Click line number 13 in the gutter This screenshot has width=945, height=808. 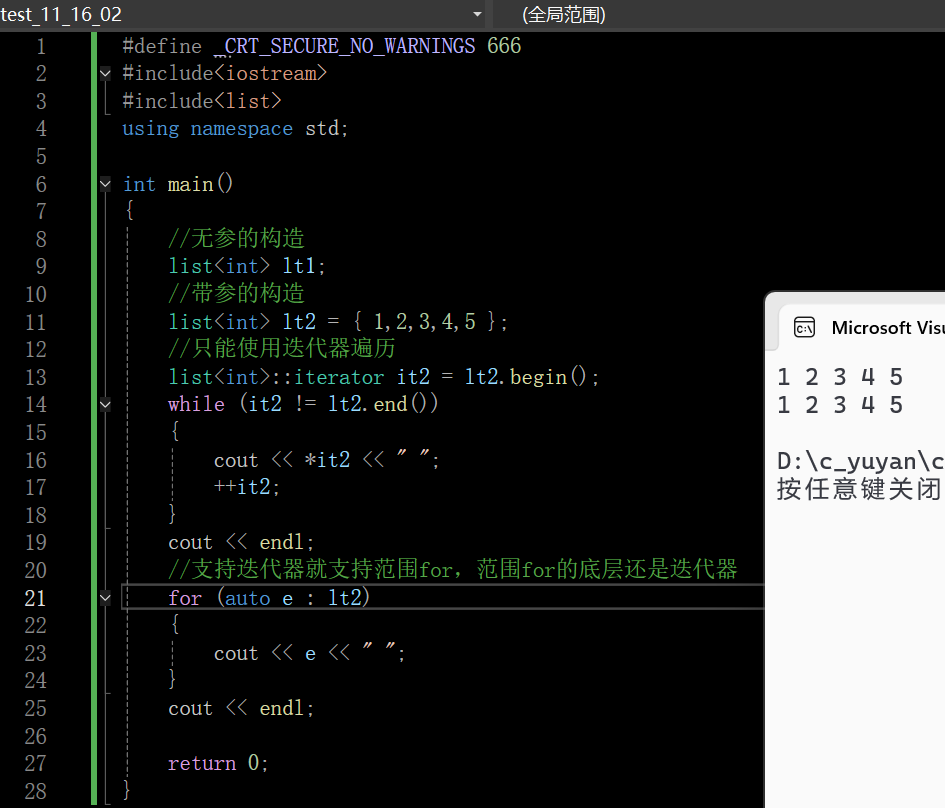(35, 377)
